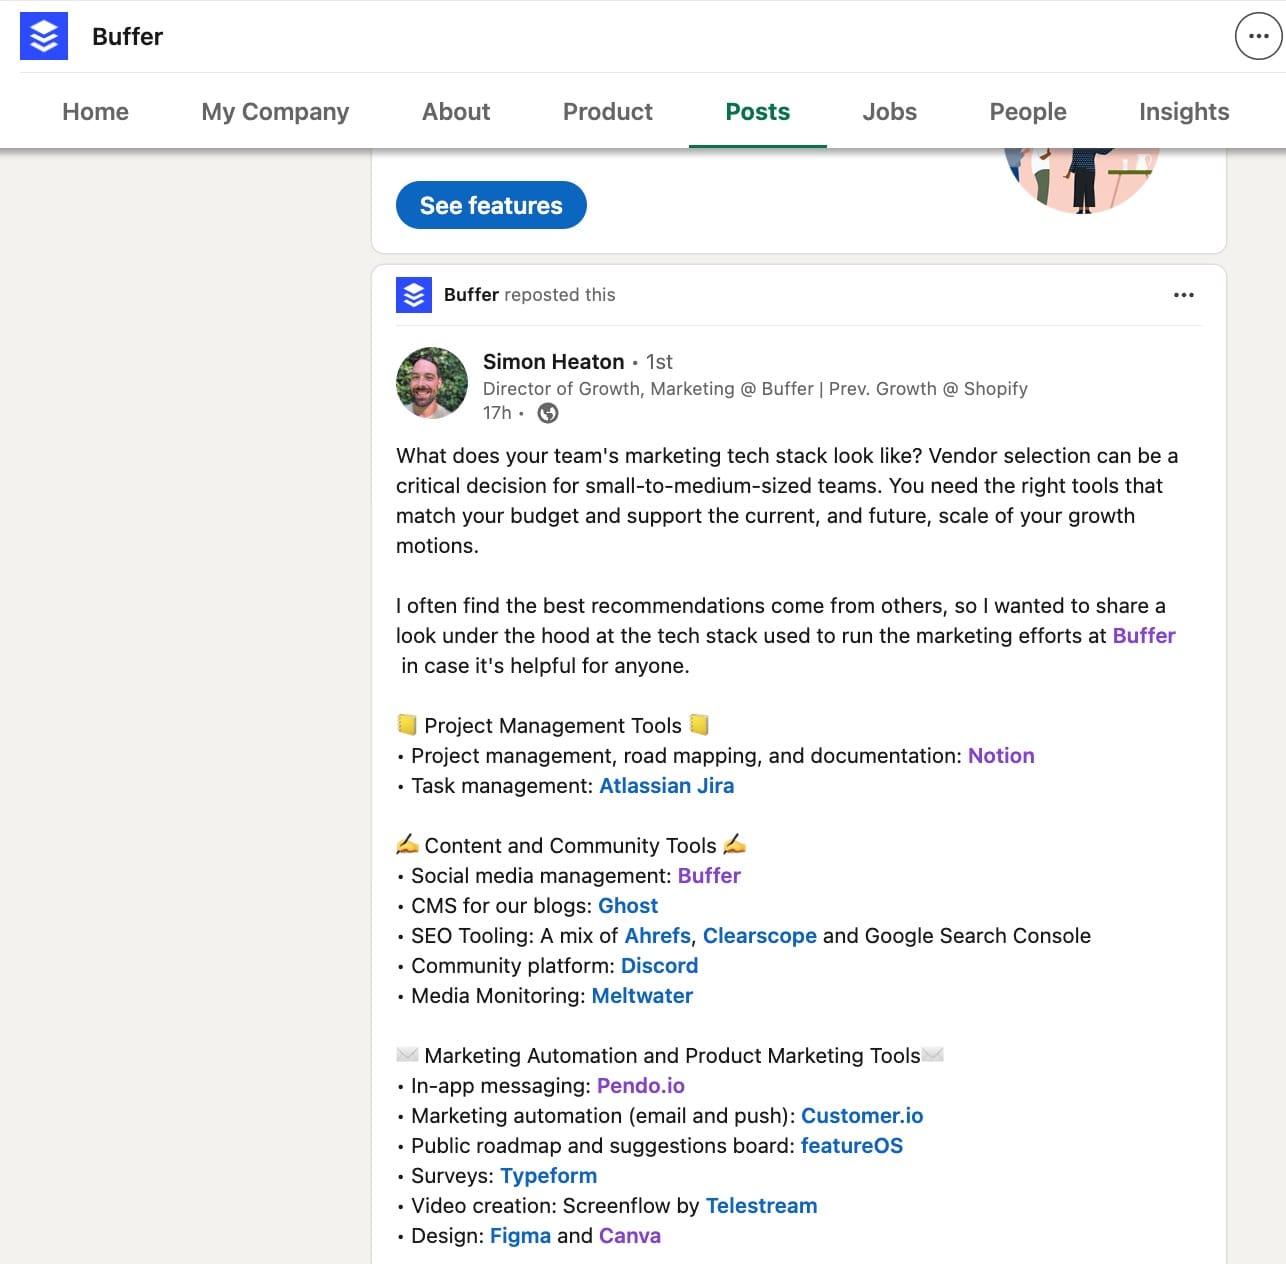1286x1264 pixels.
Task: Click the 'Content and Community Tools' heading text
Action: coord(571,845)
